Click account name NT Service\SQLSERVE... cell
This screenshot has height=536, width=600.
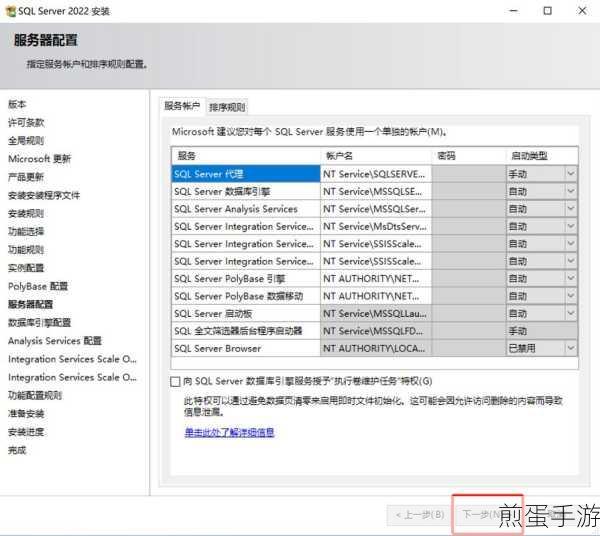[376, 174]
